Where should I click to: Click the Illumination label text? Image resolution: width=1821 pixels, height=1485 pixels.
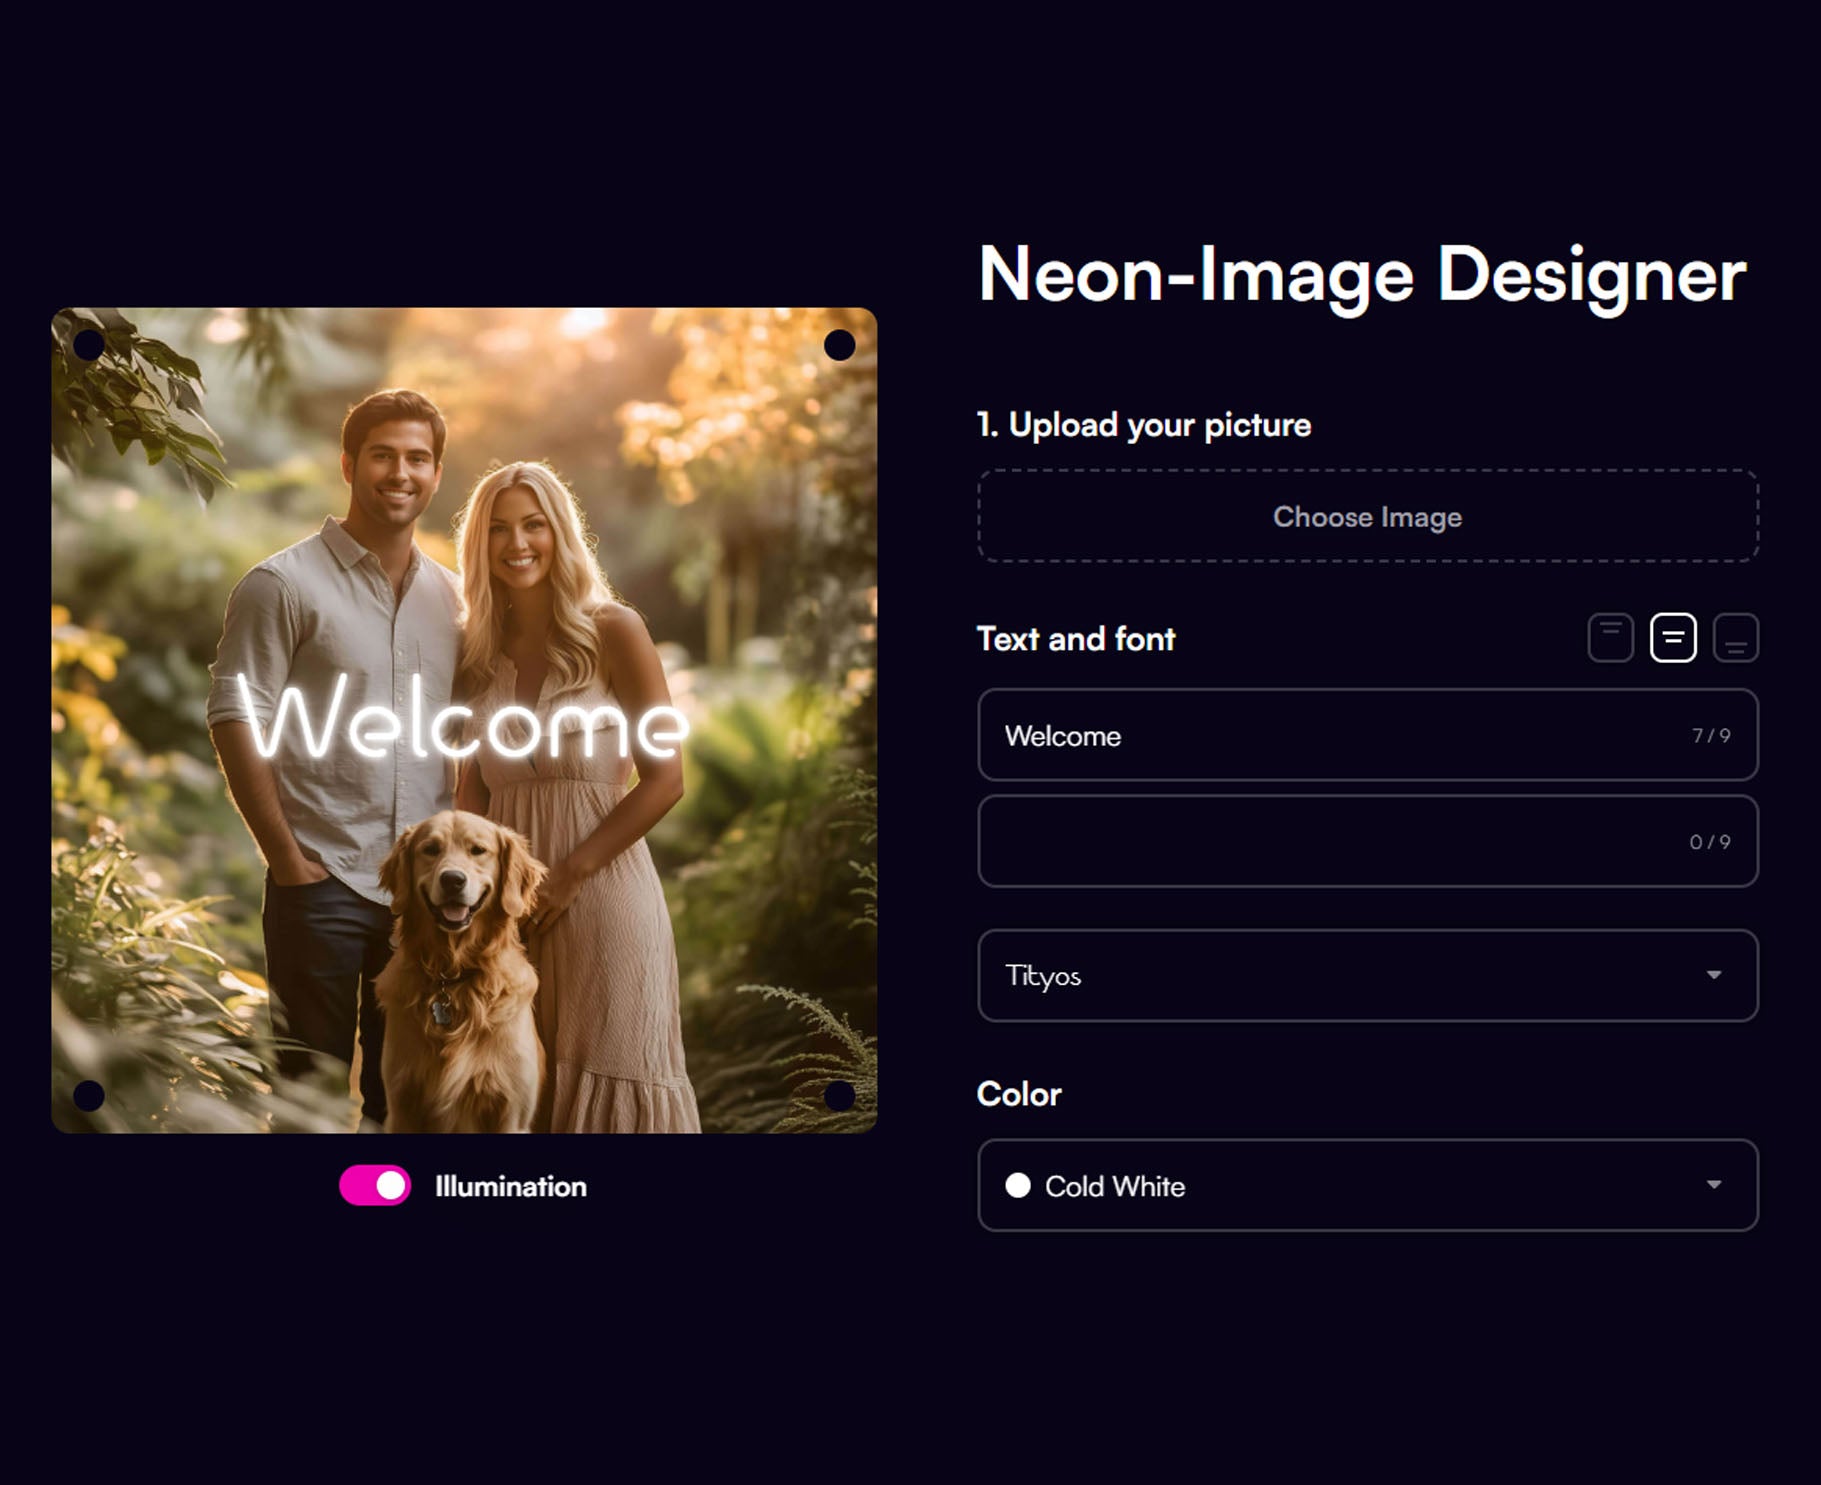click(511, 1187)
